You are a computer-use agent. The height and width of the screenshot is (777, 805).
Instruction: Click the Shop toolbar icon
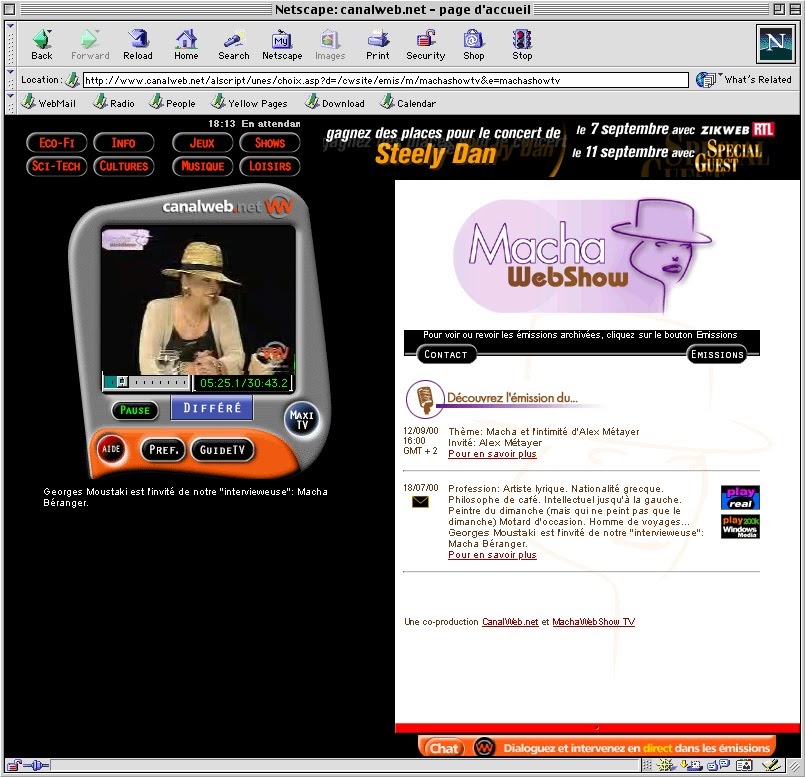473,44
